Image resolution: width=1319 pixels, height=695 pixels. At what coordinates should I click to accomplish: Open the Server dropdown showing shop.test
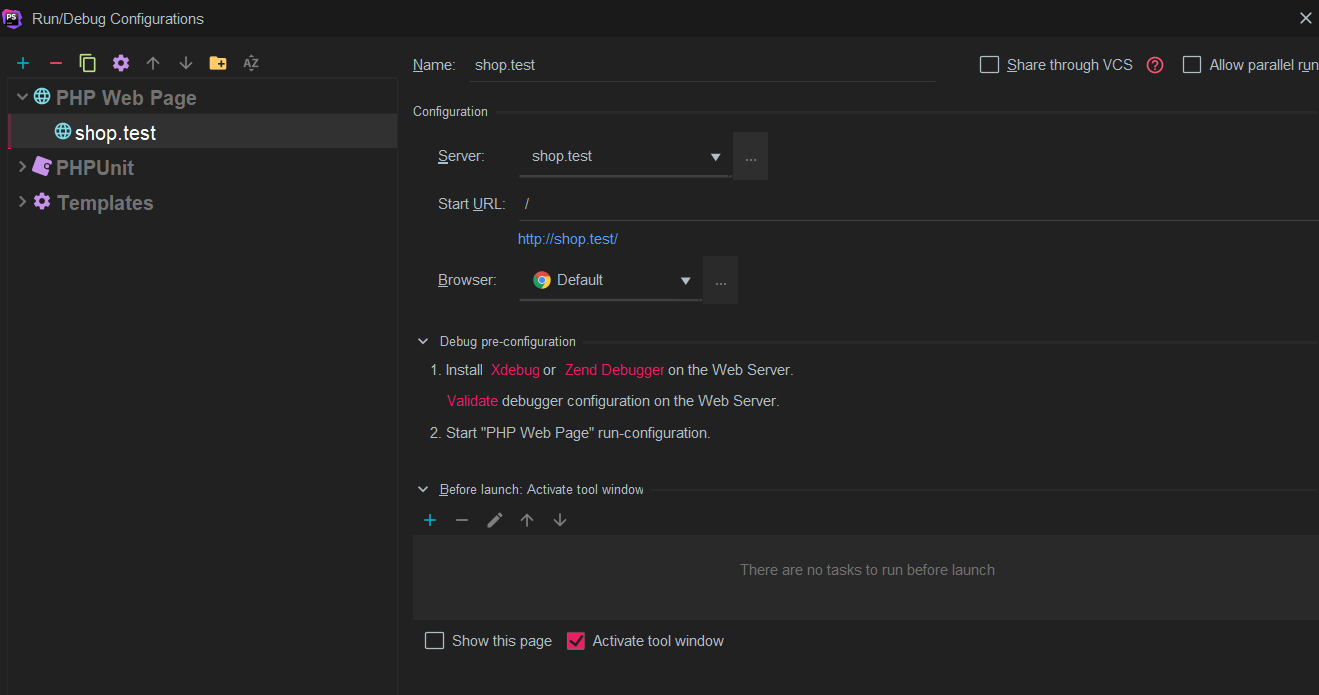tap(625, 156)
